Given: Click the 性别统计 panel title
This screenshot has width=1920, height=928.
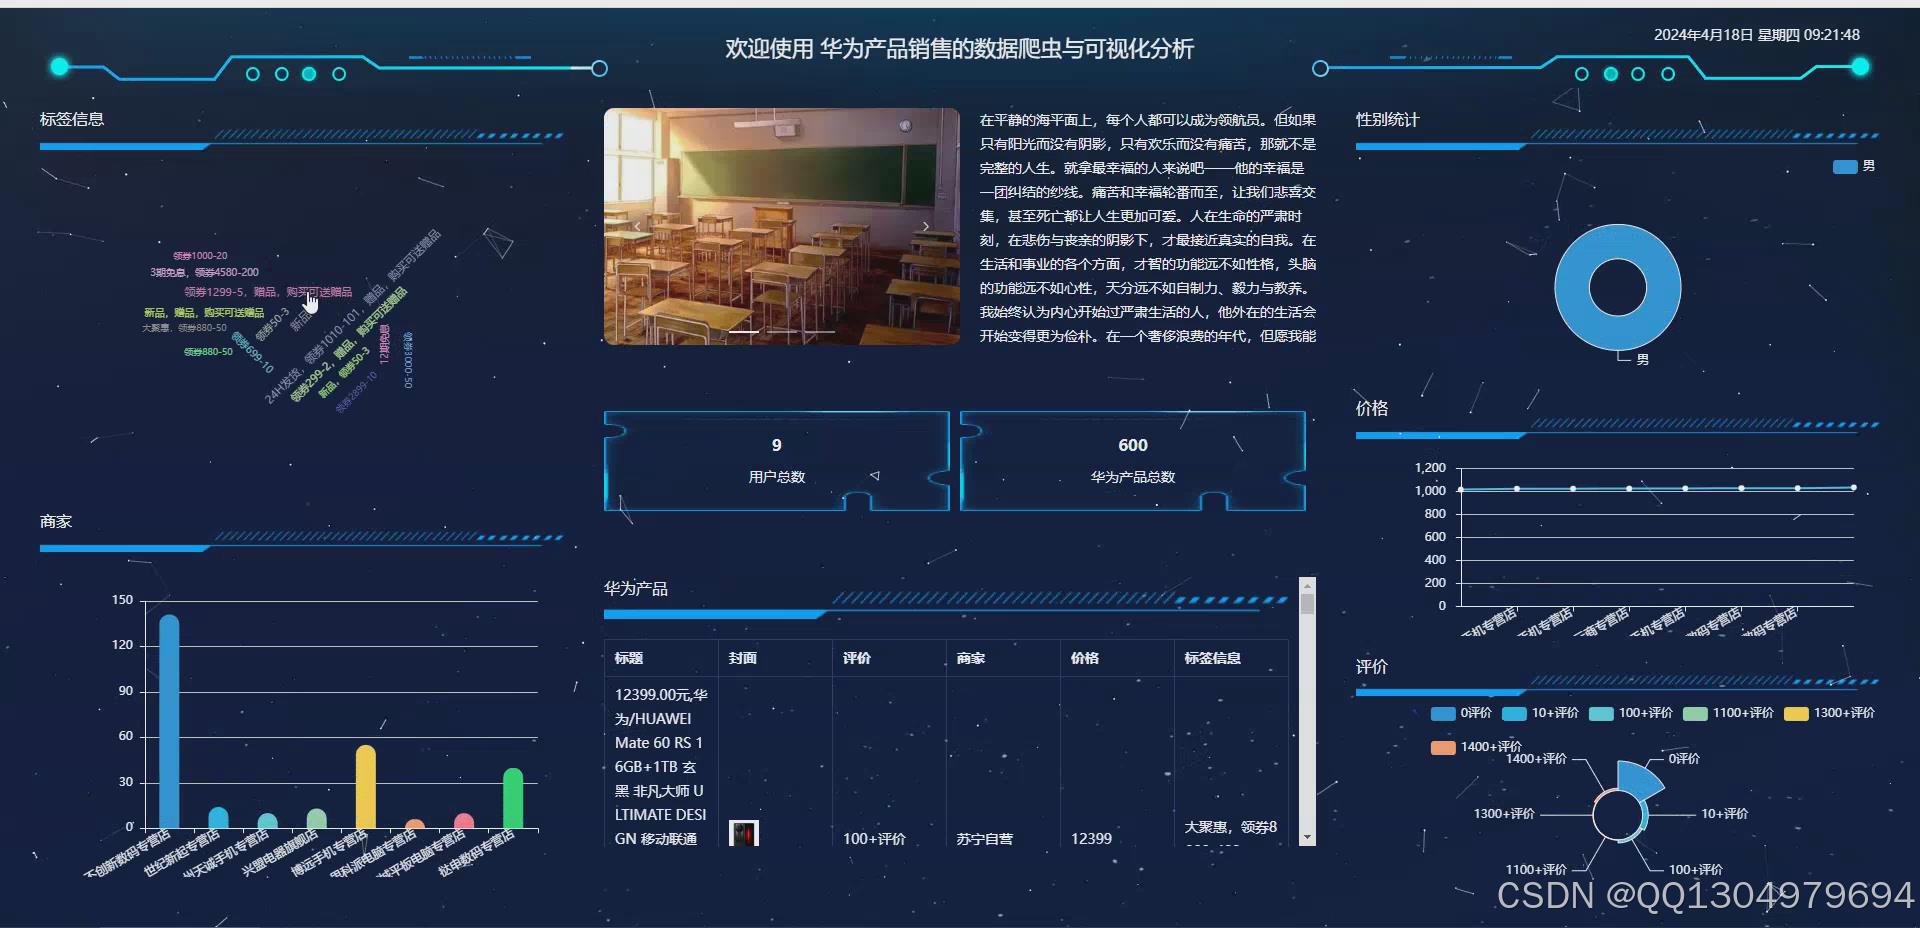Looking at the screenshot, I should (x=1387, y=119).
